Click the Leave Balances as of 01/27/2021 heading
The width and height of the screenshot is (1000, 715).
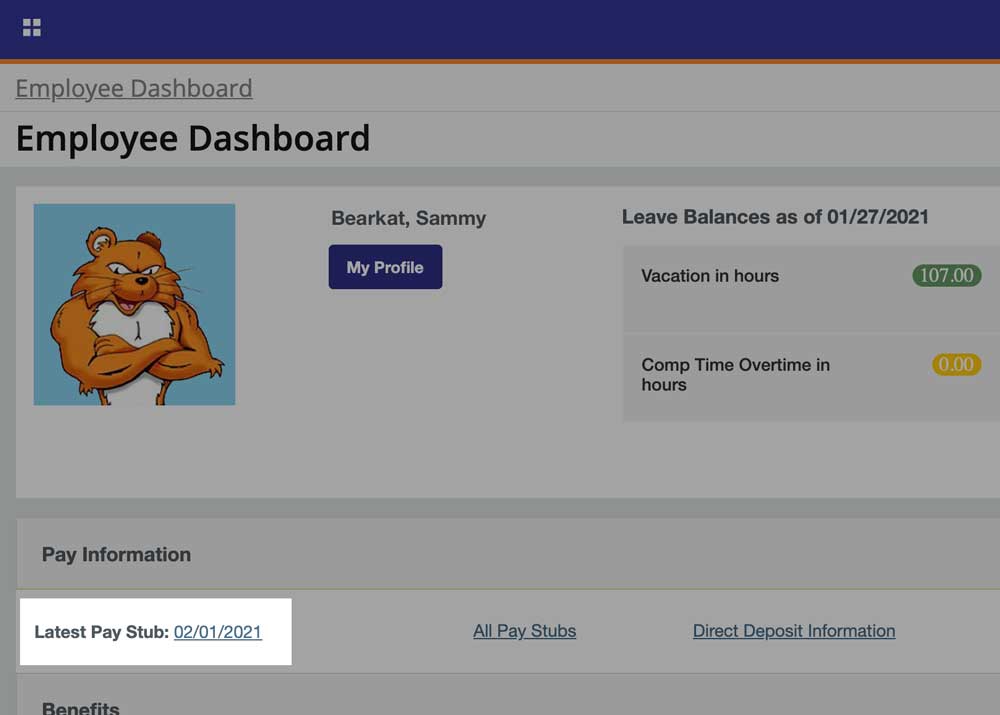point(775,217)
